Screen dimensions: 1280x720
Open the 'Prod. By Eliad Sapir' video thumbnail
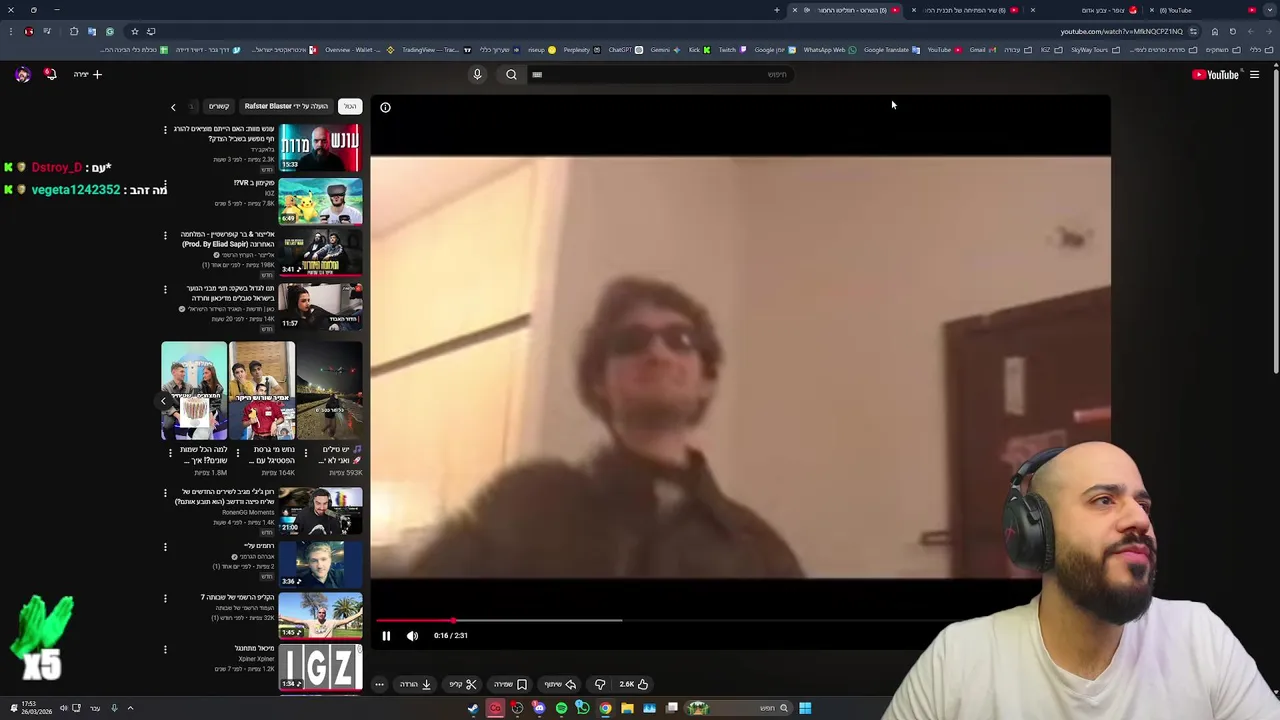pos(320,253)
